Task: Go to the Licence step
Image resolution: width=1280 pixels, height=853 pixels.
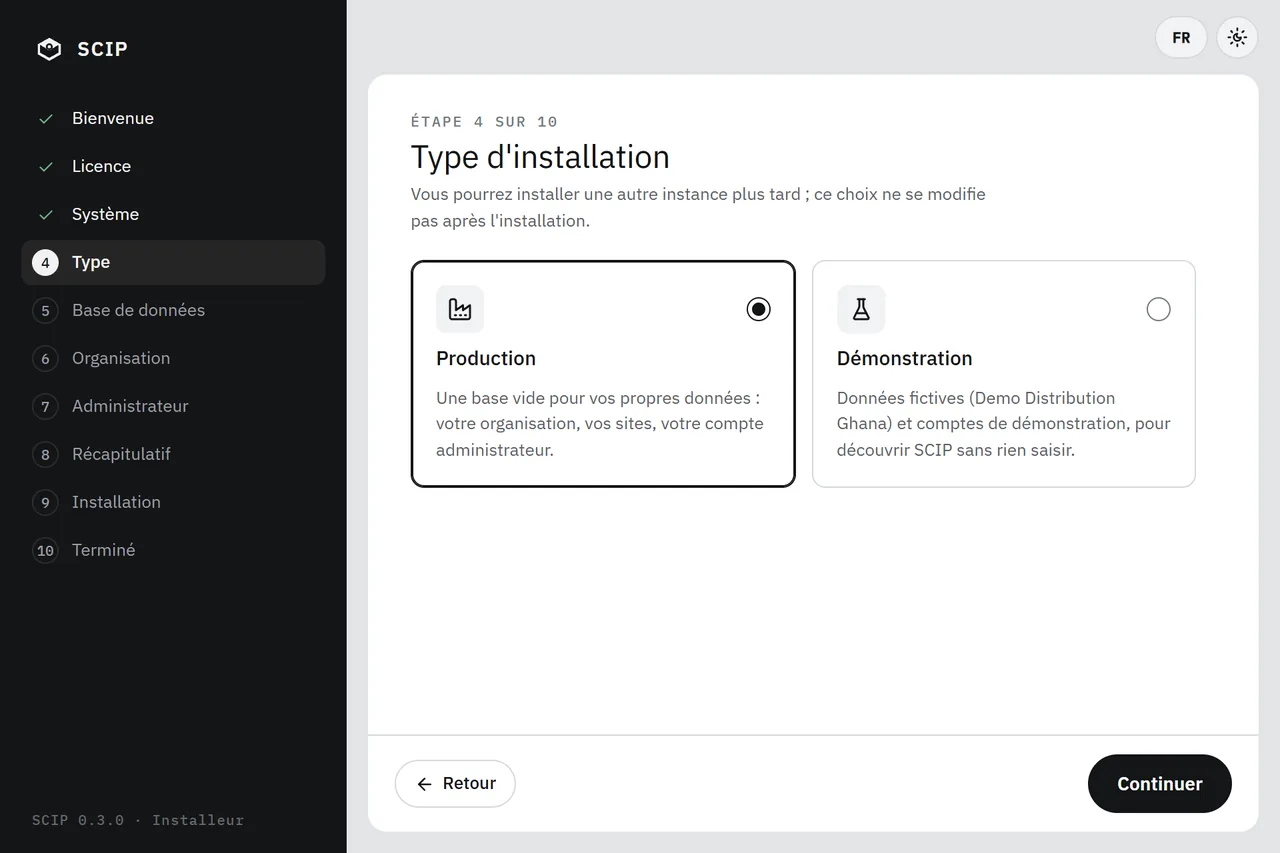Action: click(x=173, y=166)
